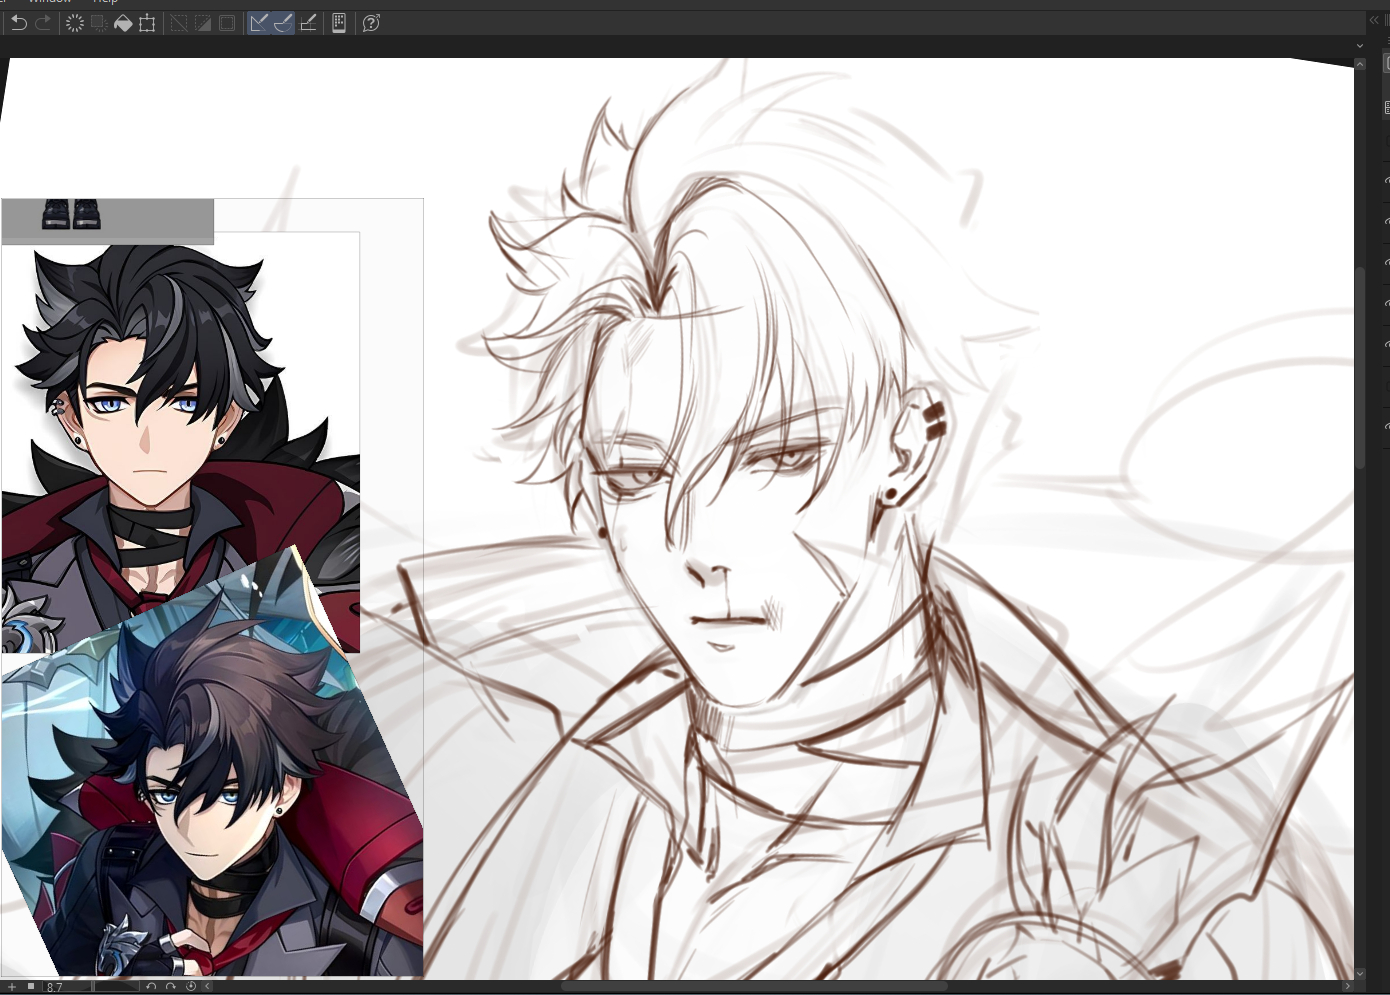Screen dimensions: 1390x995
Task: Click the Undo arrow in the command bar
Action: [18, 23]
